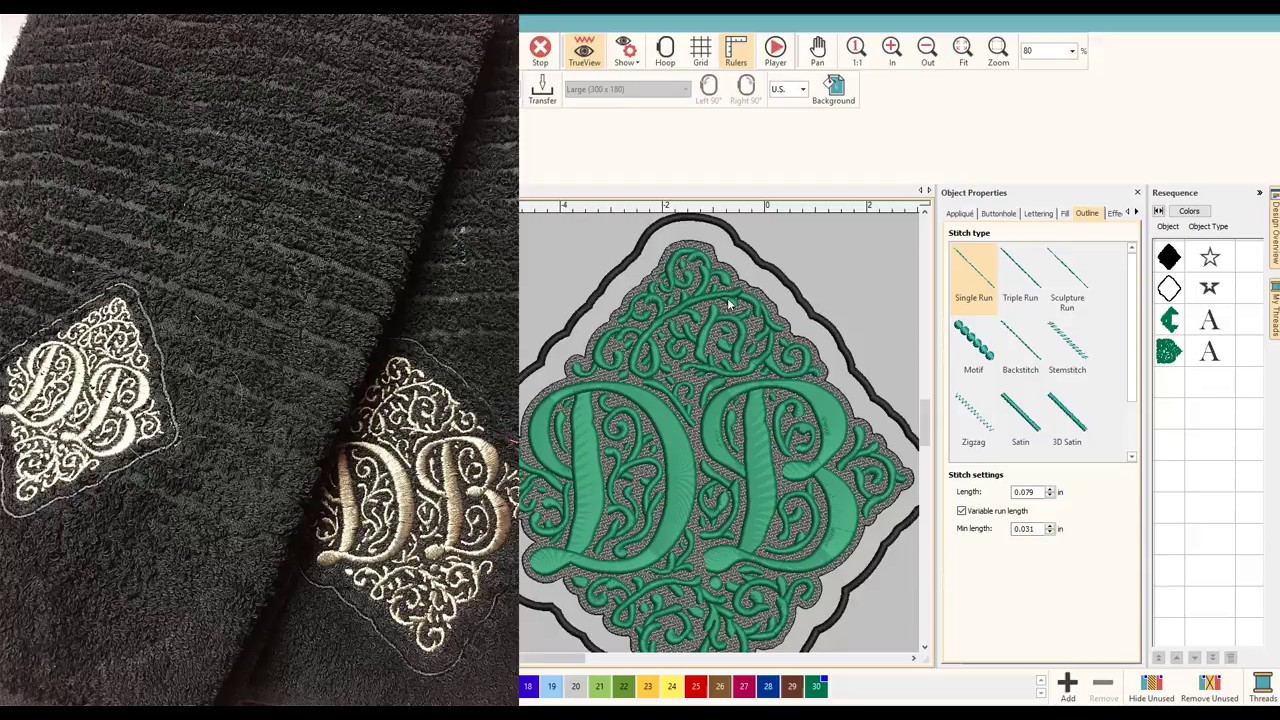The height and width of the screenshot is (720, 1280).
Task: Select Satin stitch type
Action: 1020,419
